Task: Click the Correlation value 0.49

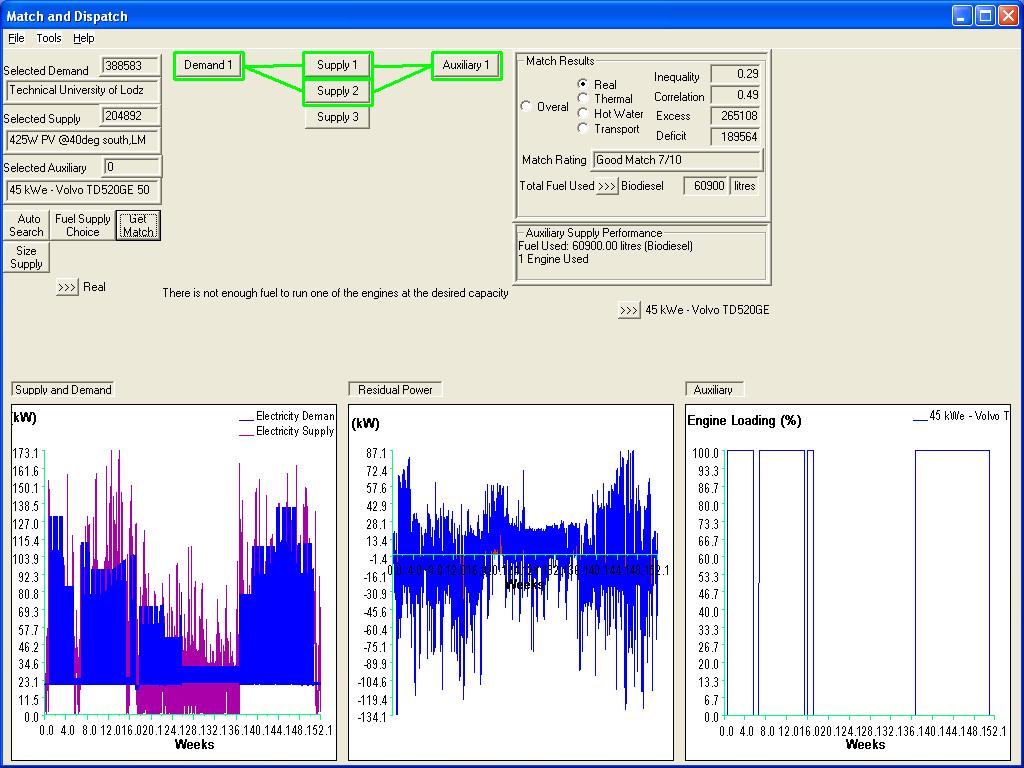Action: click(x=736, y=95)
